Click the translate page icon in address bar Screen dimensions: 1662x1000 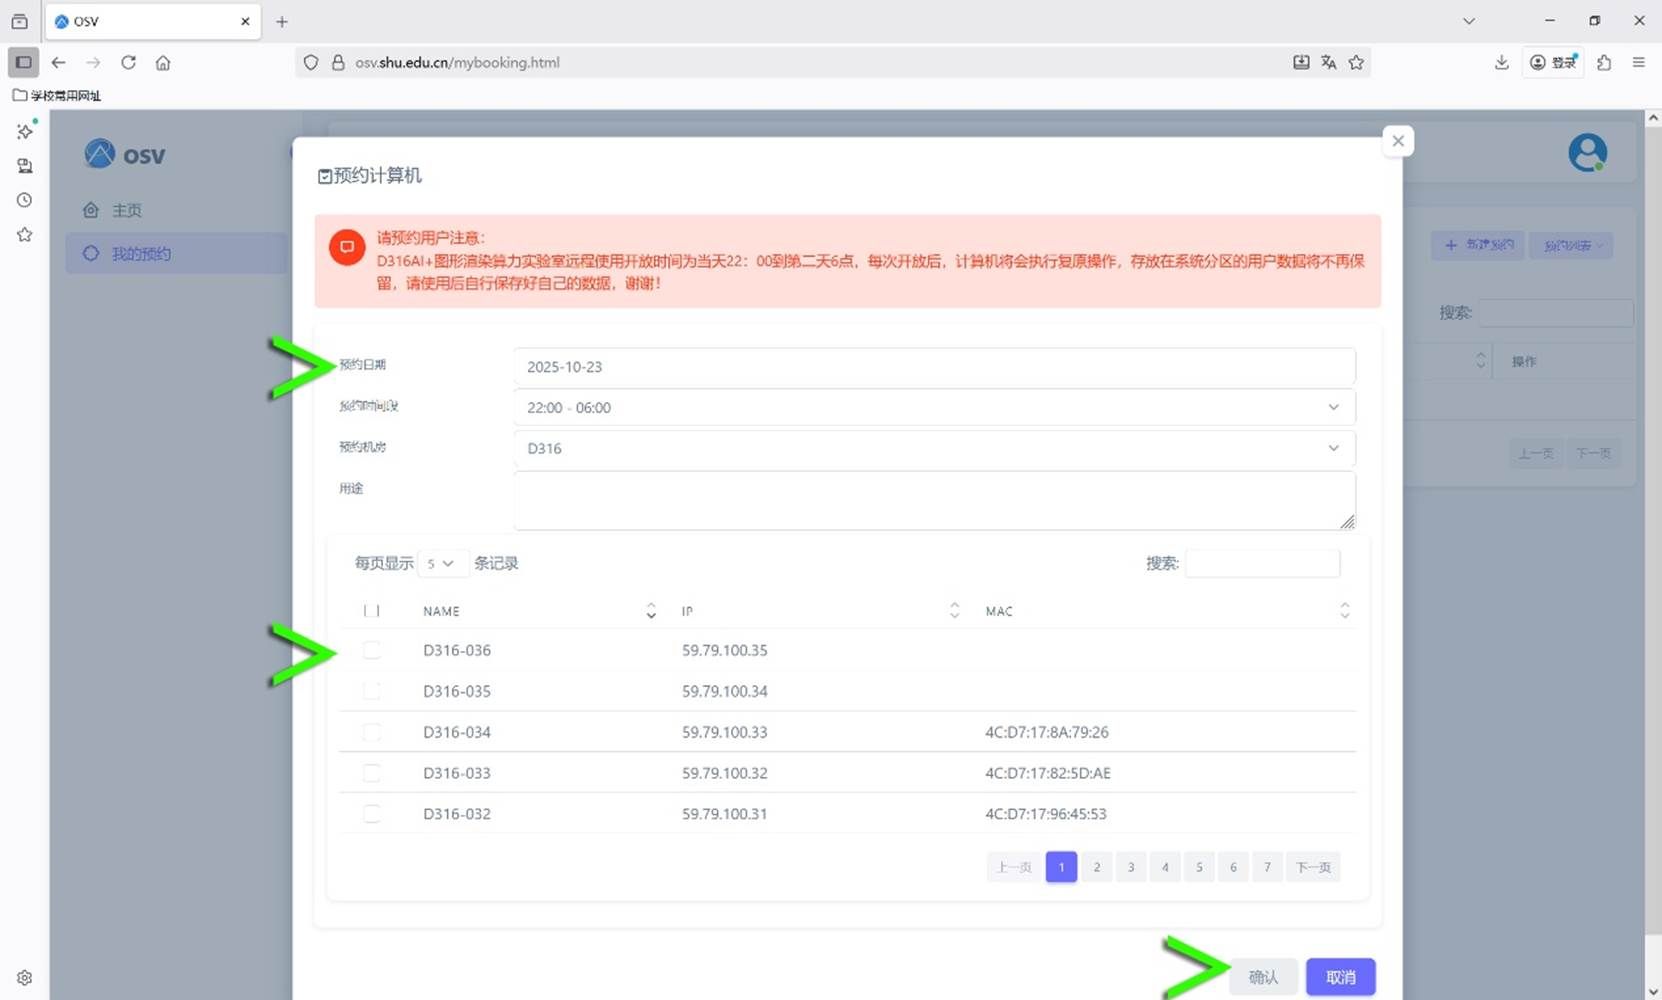point(1328,62)
